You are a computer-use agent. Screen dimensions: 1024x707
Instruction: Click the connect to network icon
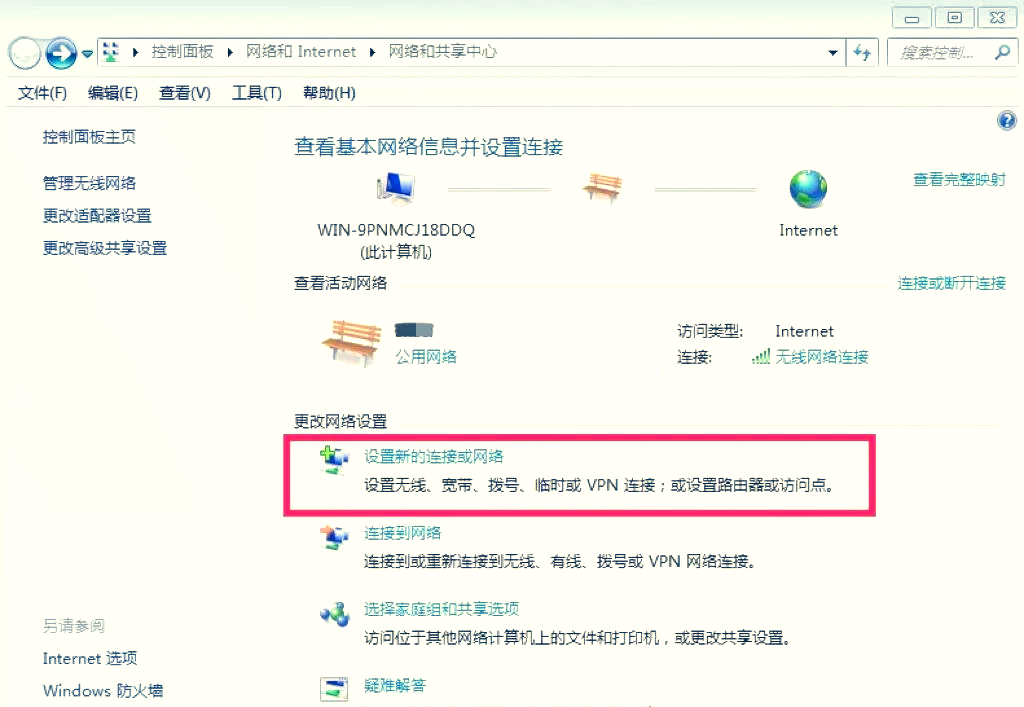pyautogui.click(x=334, y=537)
